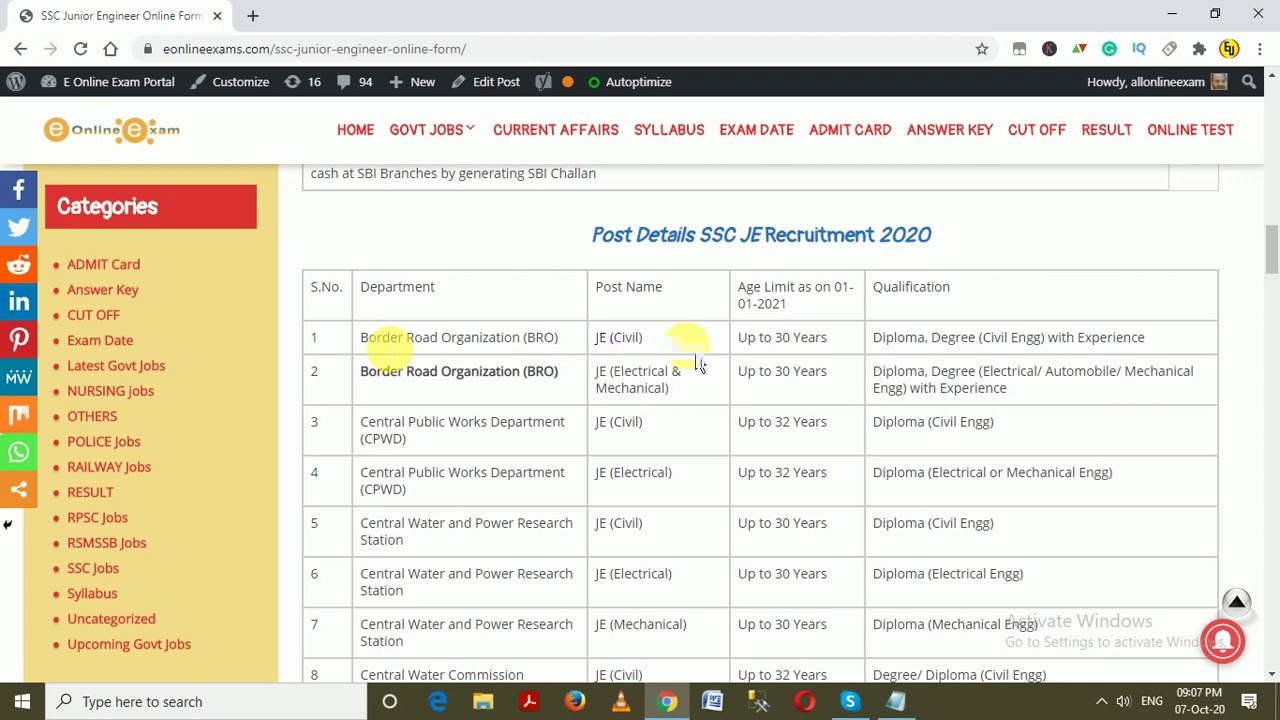Share on Reddit sidebar icon
Viewport: 1280px width, 720px height.
pos(18,264)
